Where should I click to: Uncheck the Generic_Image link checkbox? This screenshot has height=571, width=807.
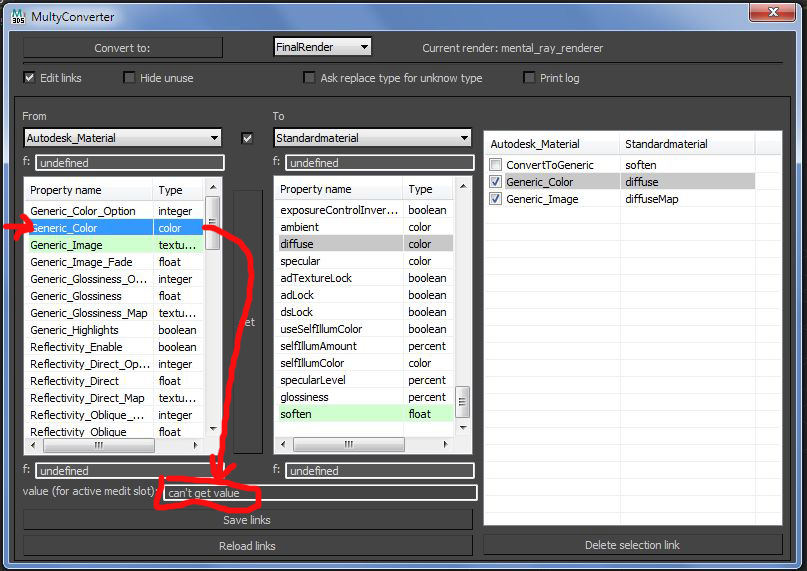tap(496, 199)
